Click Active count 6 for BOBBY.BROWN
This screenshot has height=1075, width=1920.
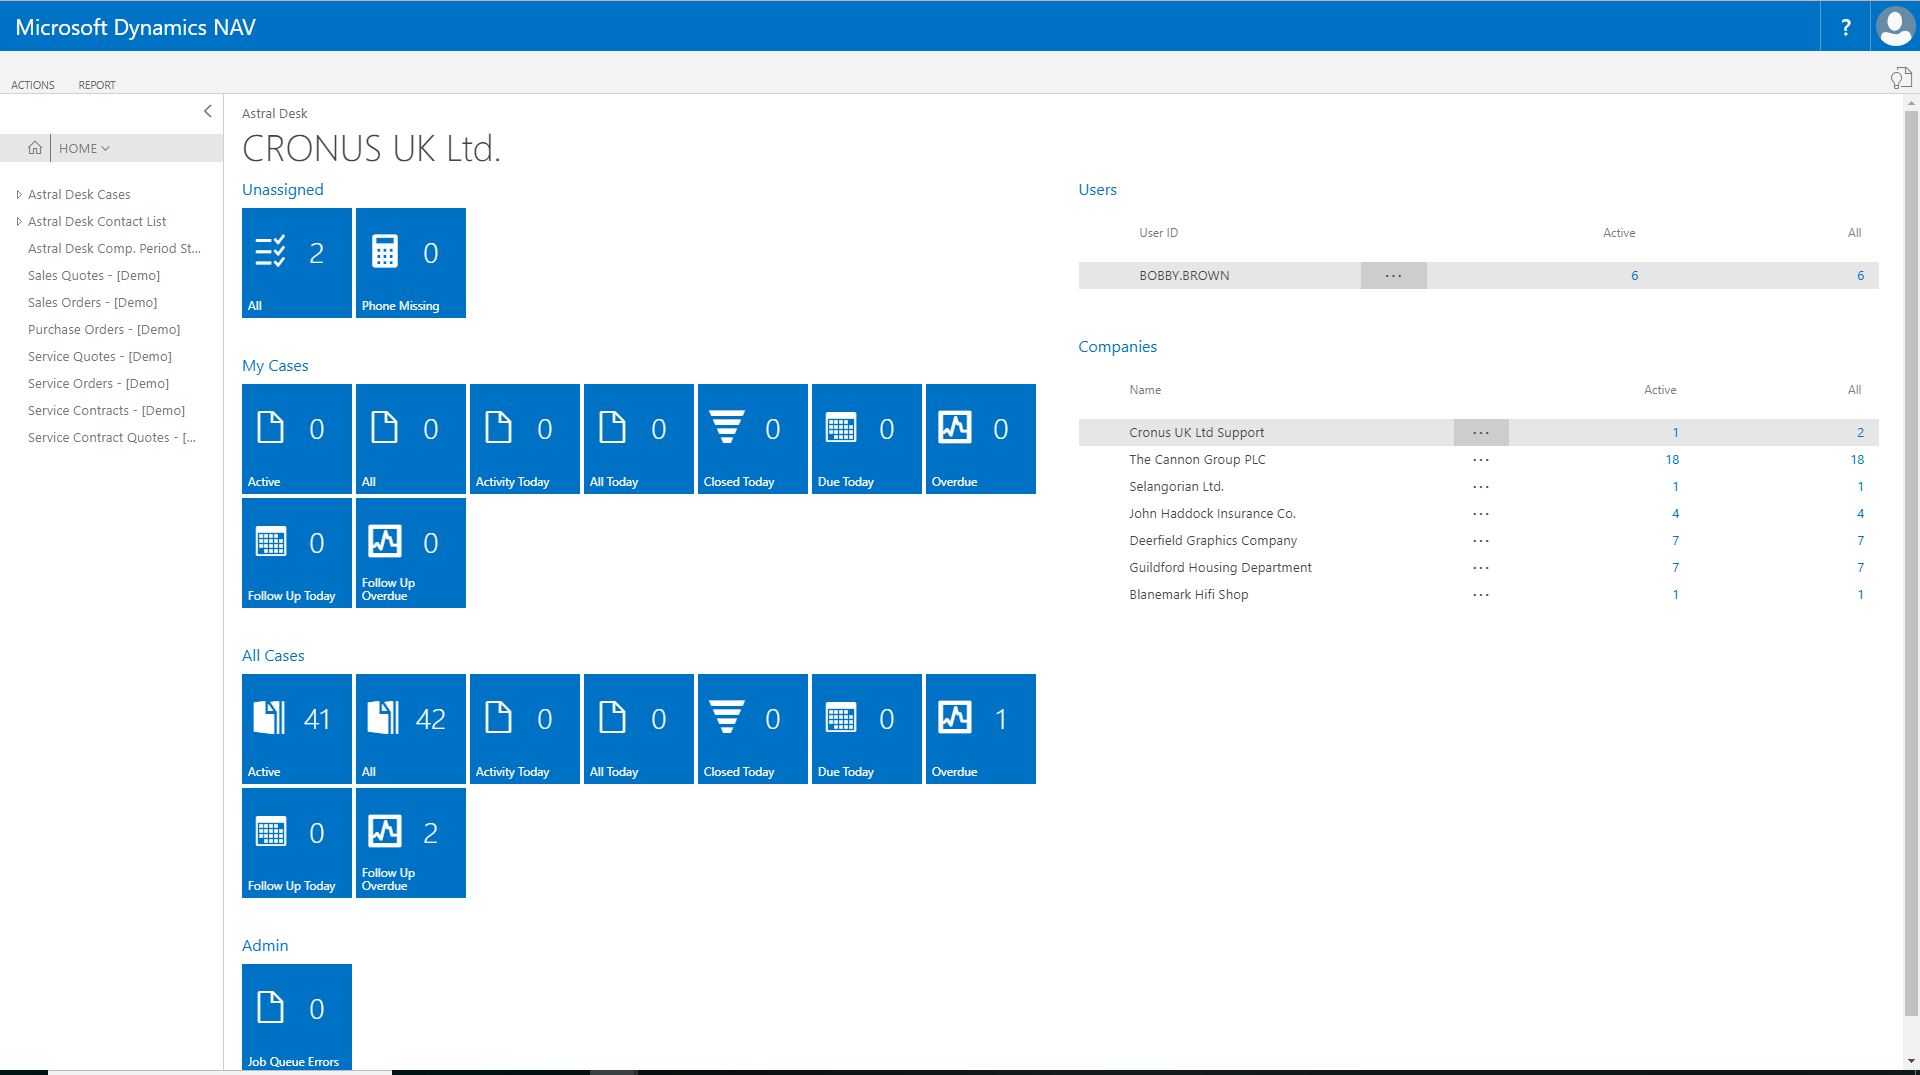(x=1635, y=276)
